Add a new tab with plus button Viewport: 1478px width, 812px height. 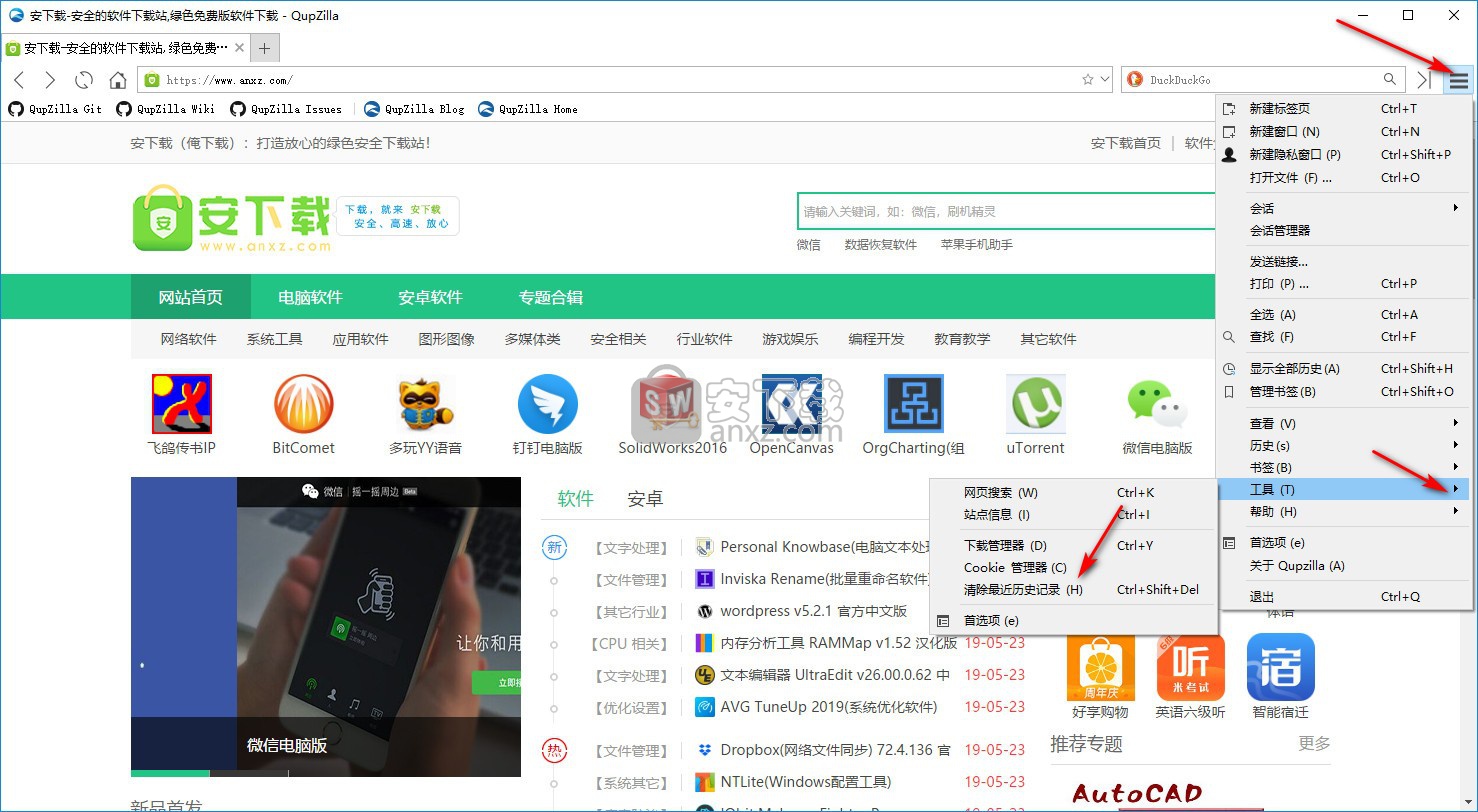(264, 48)
